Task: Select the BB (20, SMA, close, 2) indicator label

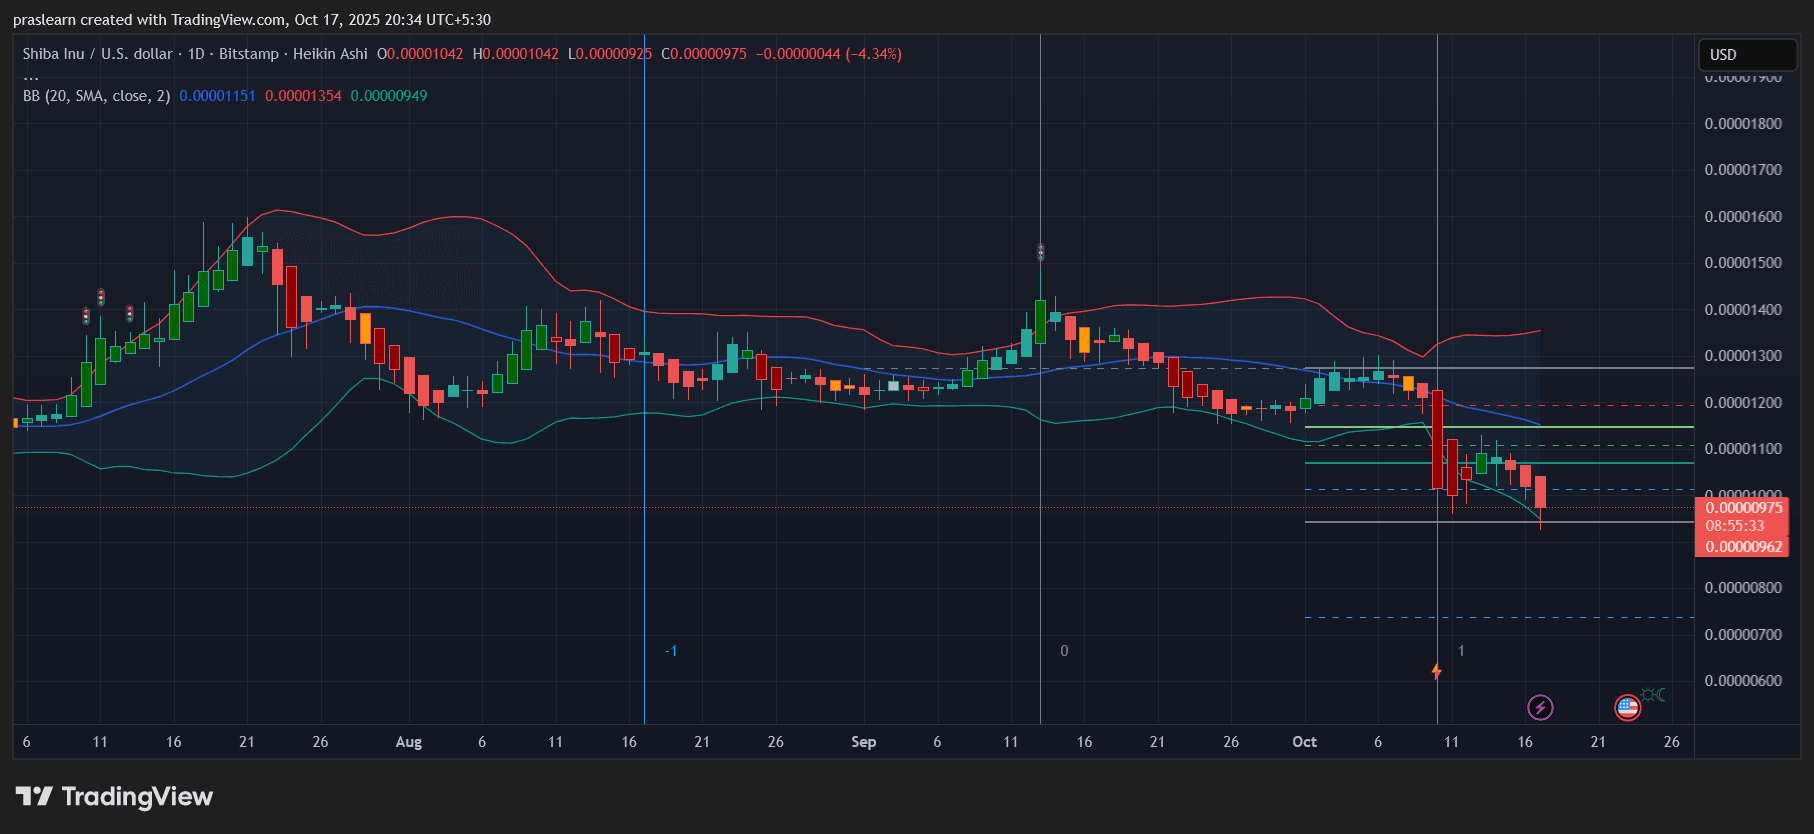Action: click(96, 96)
